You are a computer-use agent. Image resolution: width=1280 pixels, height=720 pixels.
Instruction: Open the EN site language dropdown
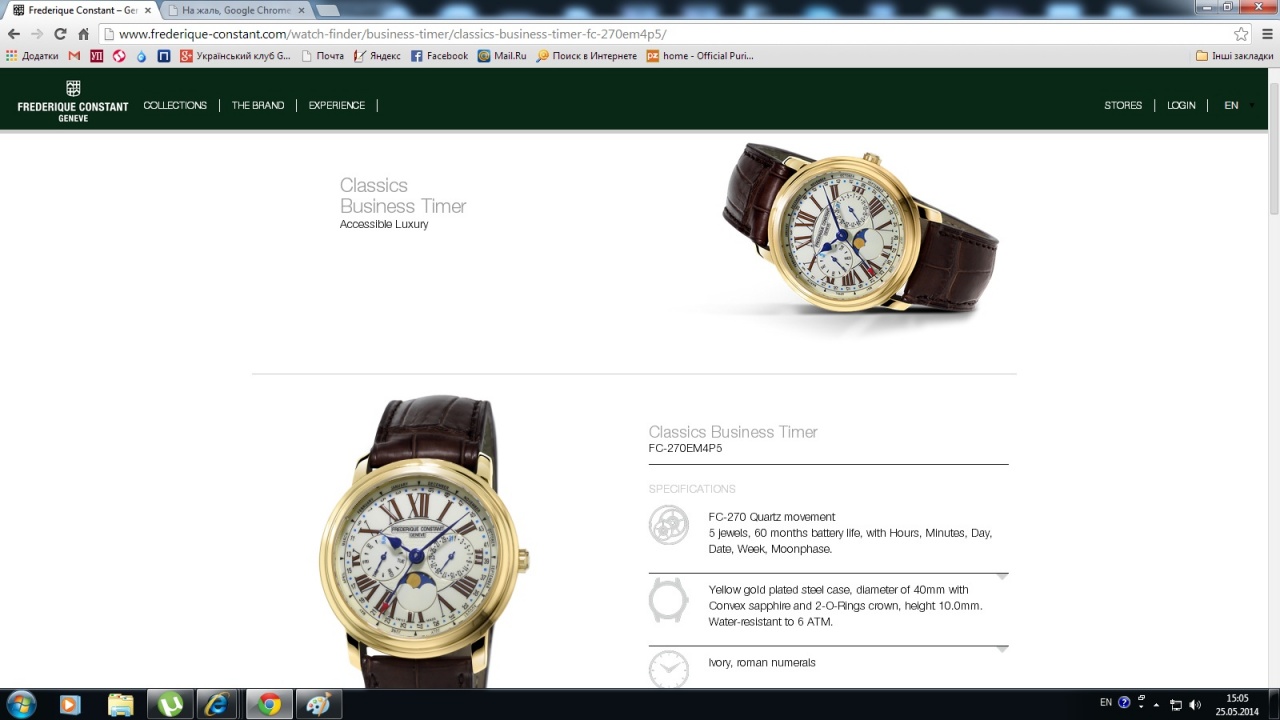1238,105
